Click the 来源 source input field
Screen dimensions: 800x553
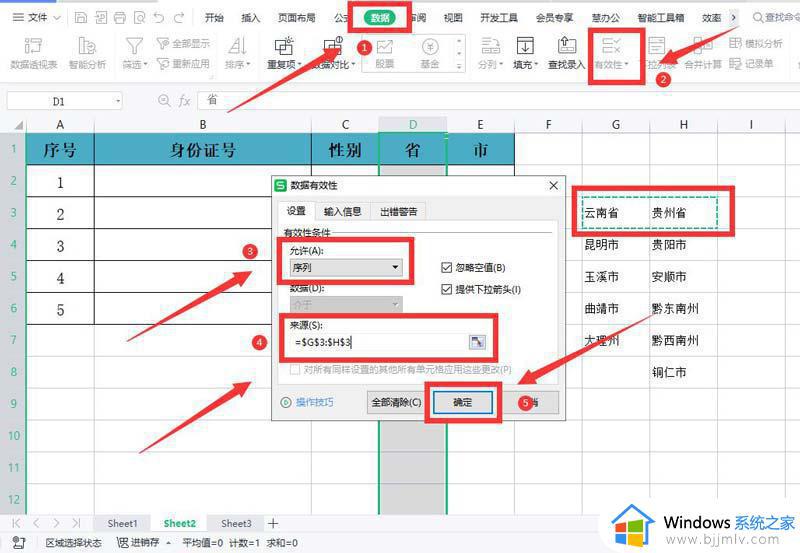coord(379,342)
